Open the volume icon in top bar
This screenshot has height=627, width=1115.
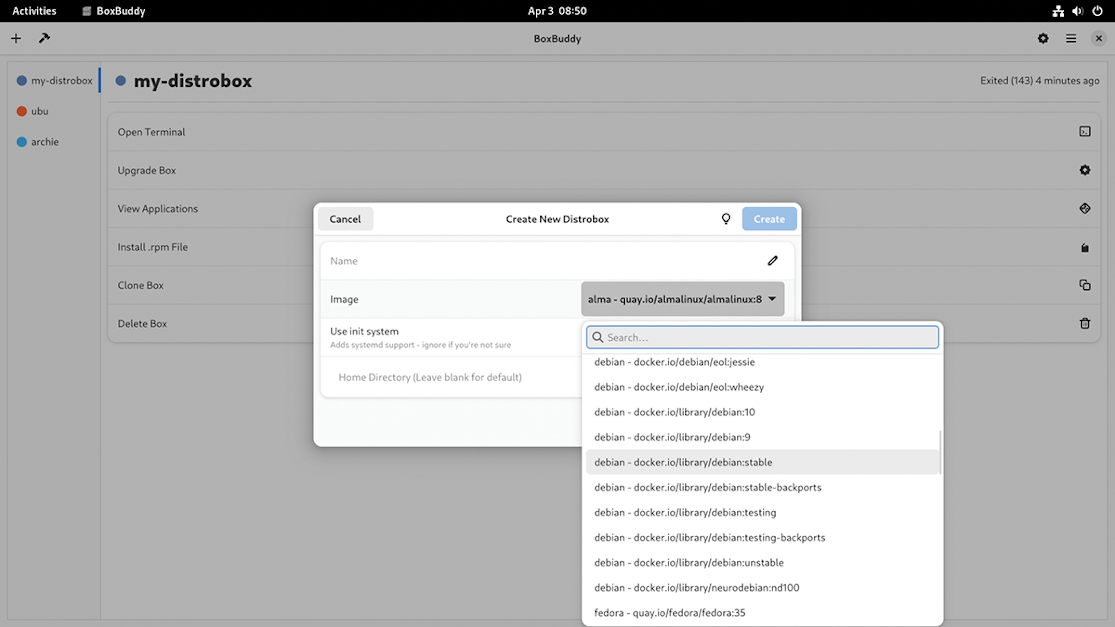(1078, 11)
